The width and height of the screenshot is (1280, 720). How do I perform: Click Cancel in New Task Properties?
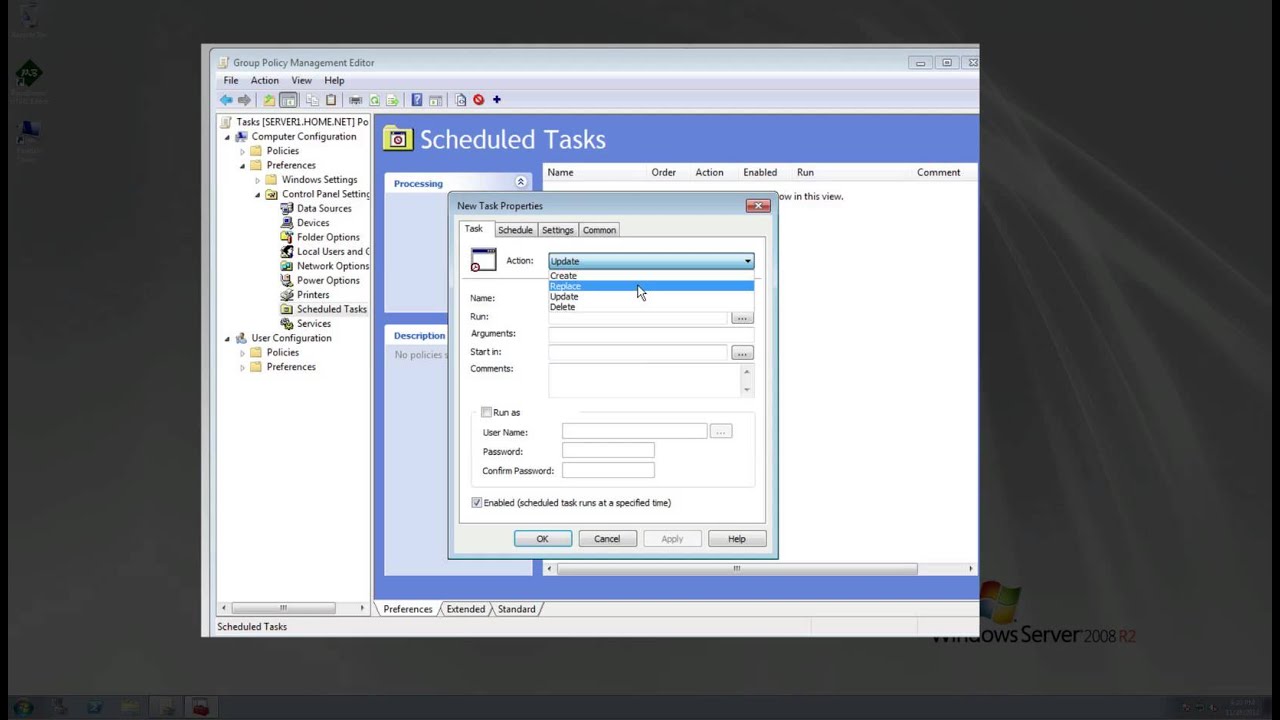[607, 539]
